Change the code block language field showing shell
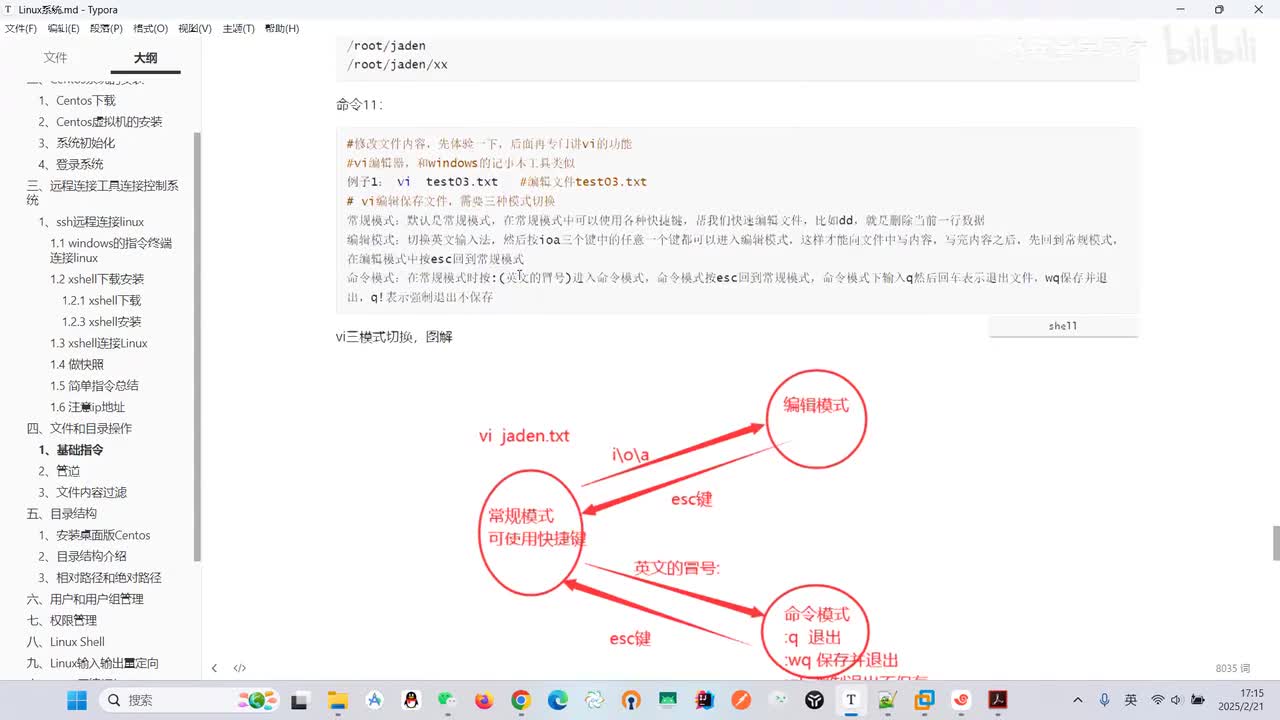Image resolution: width=1280 pixels, height=720 pixels. click(1063, 326)
